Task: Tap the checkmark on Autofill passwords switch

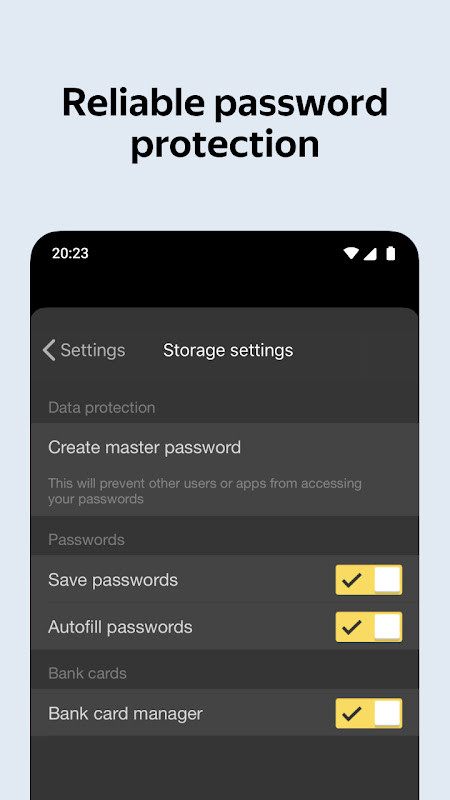Action: tap(352, 627)
